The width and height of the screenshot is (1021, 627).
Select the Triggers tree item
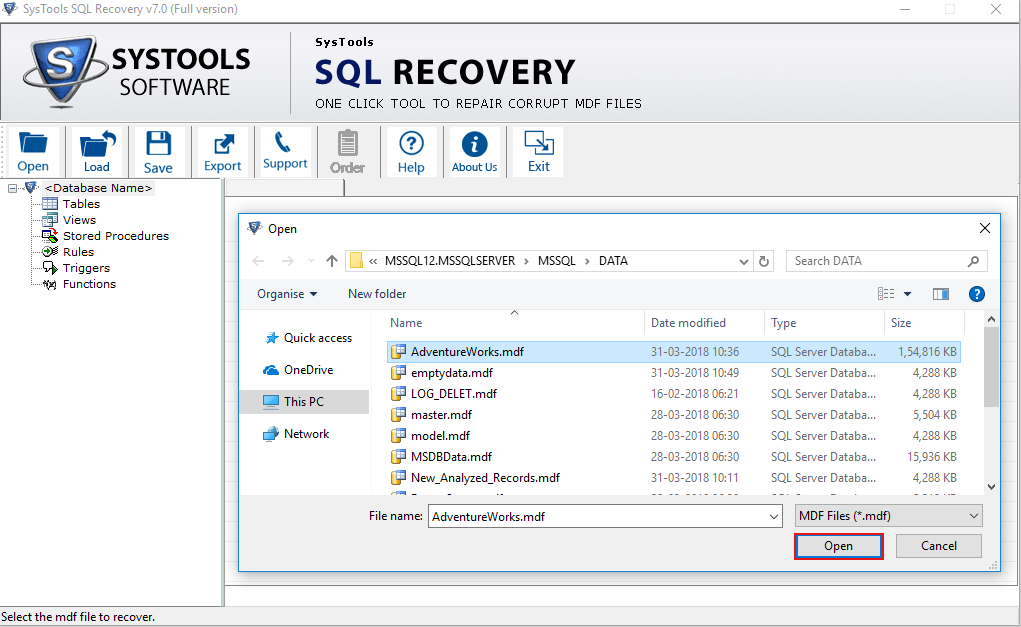tap(86, 268)
